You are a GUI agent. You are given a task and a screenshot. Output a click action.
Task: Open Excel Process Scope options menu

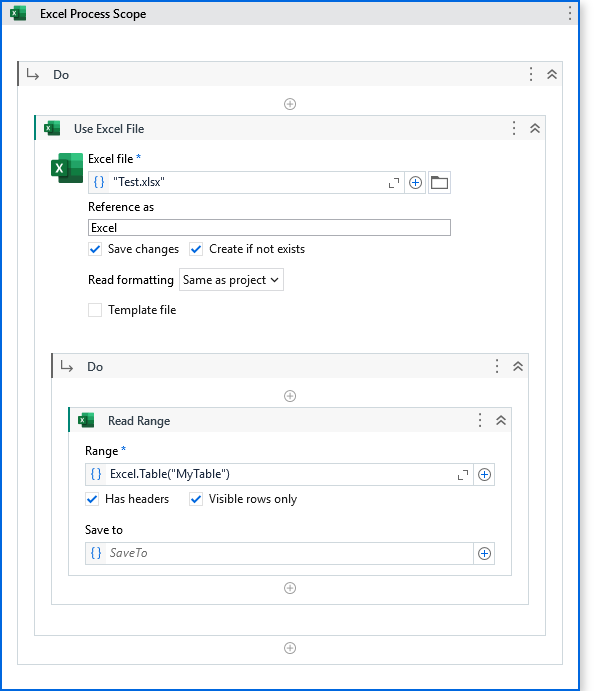pos(570,14)
